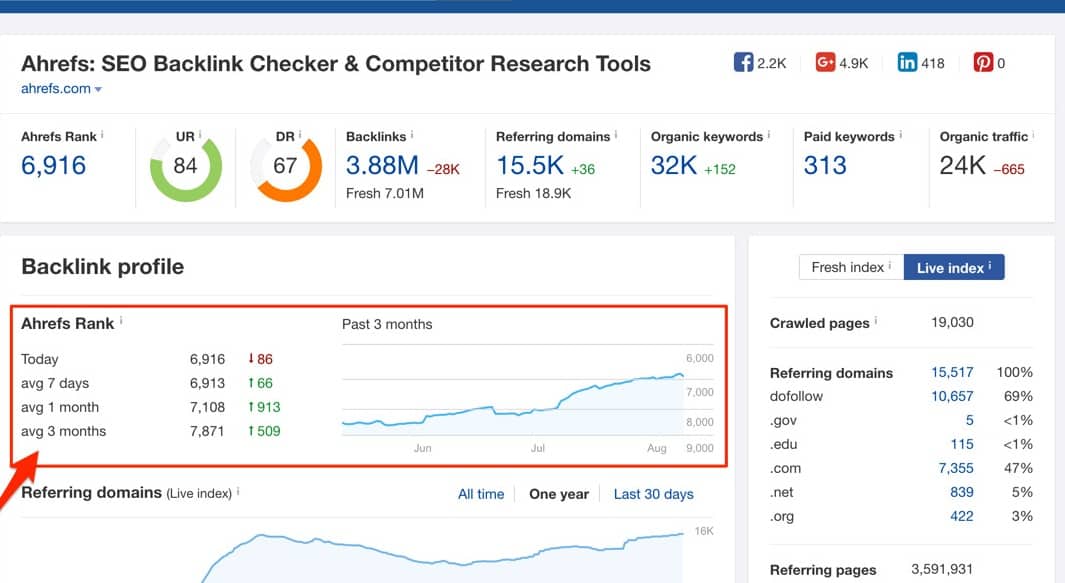The height and width of the screenshot is (583, 1065).
Task: Click the referring domains chart at bottom
Action: (441, 557)
